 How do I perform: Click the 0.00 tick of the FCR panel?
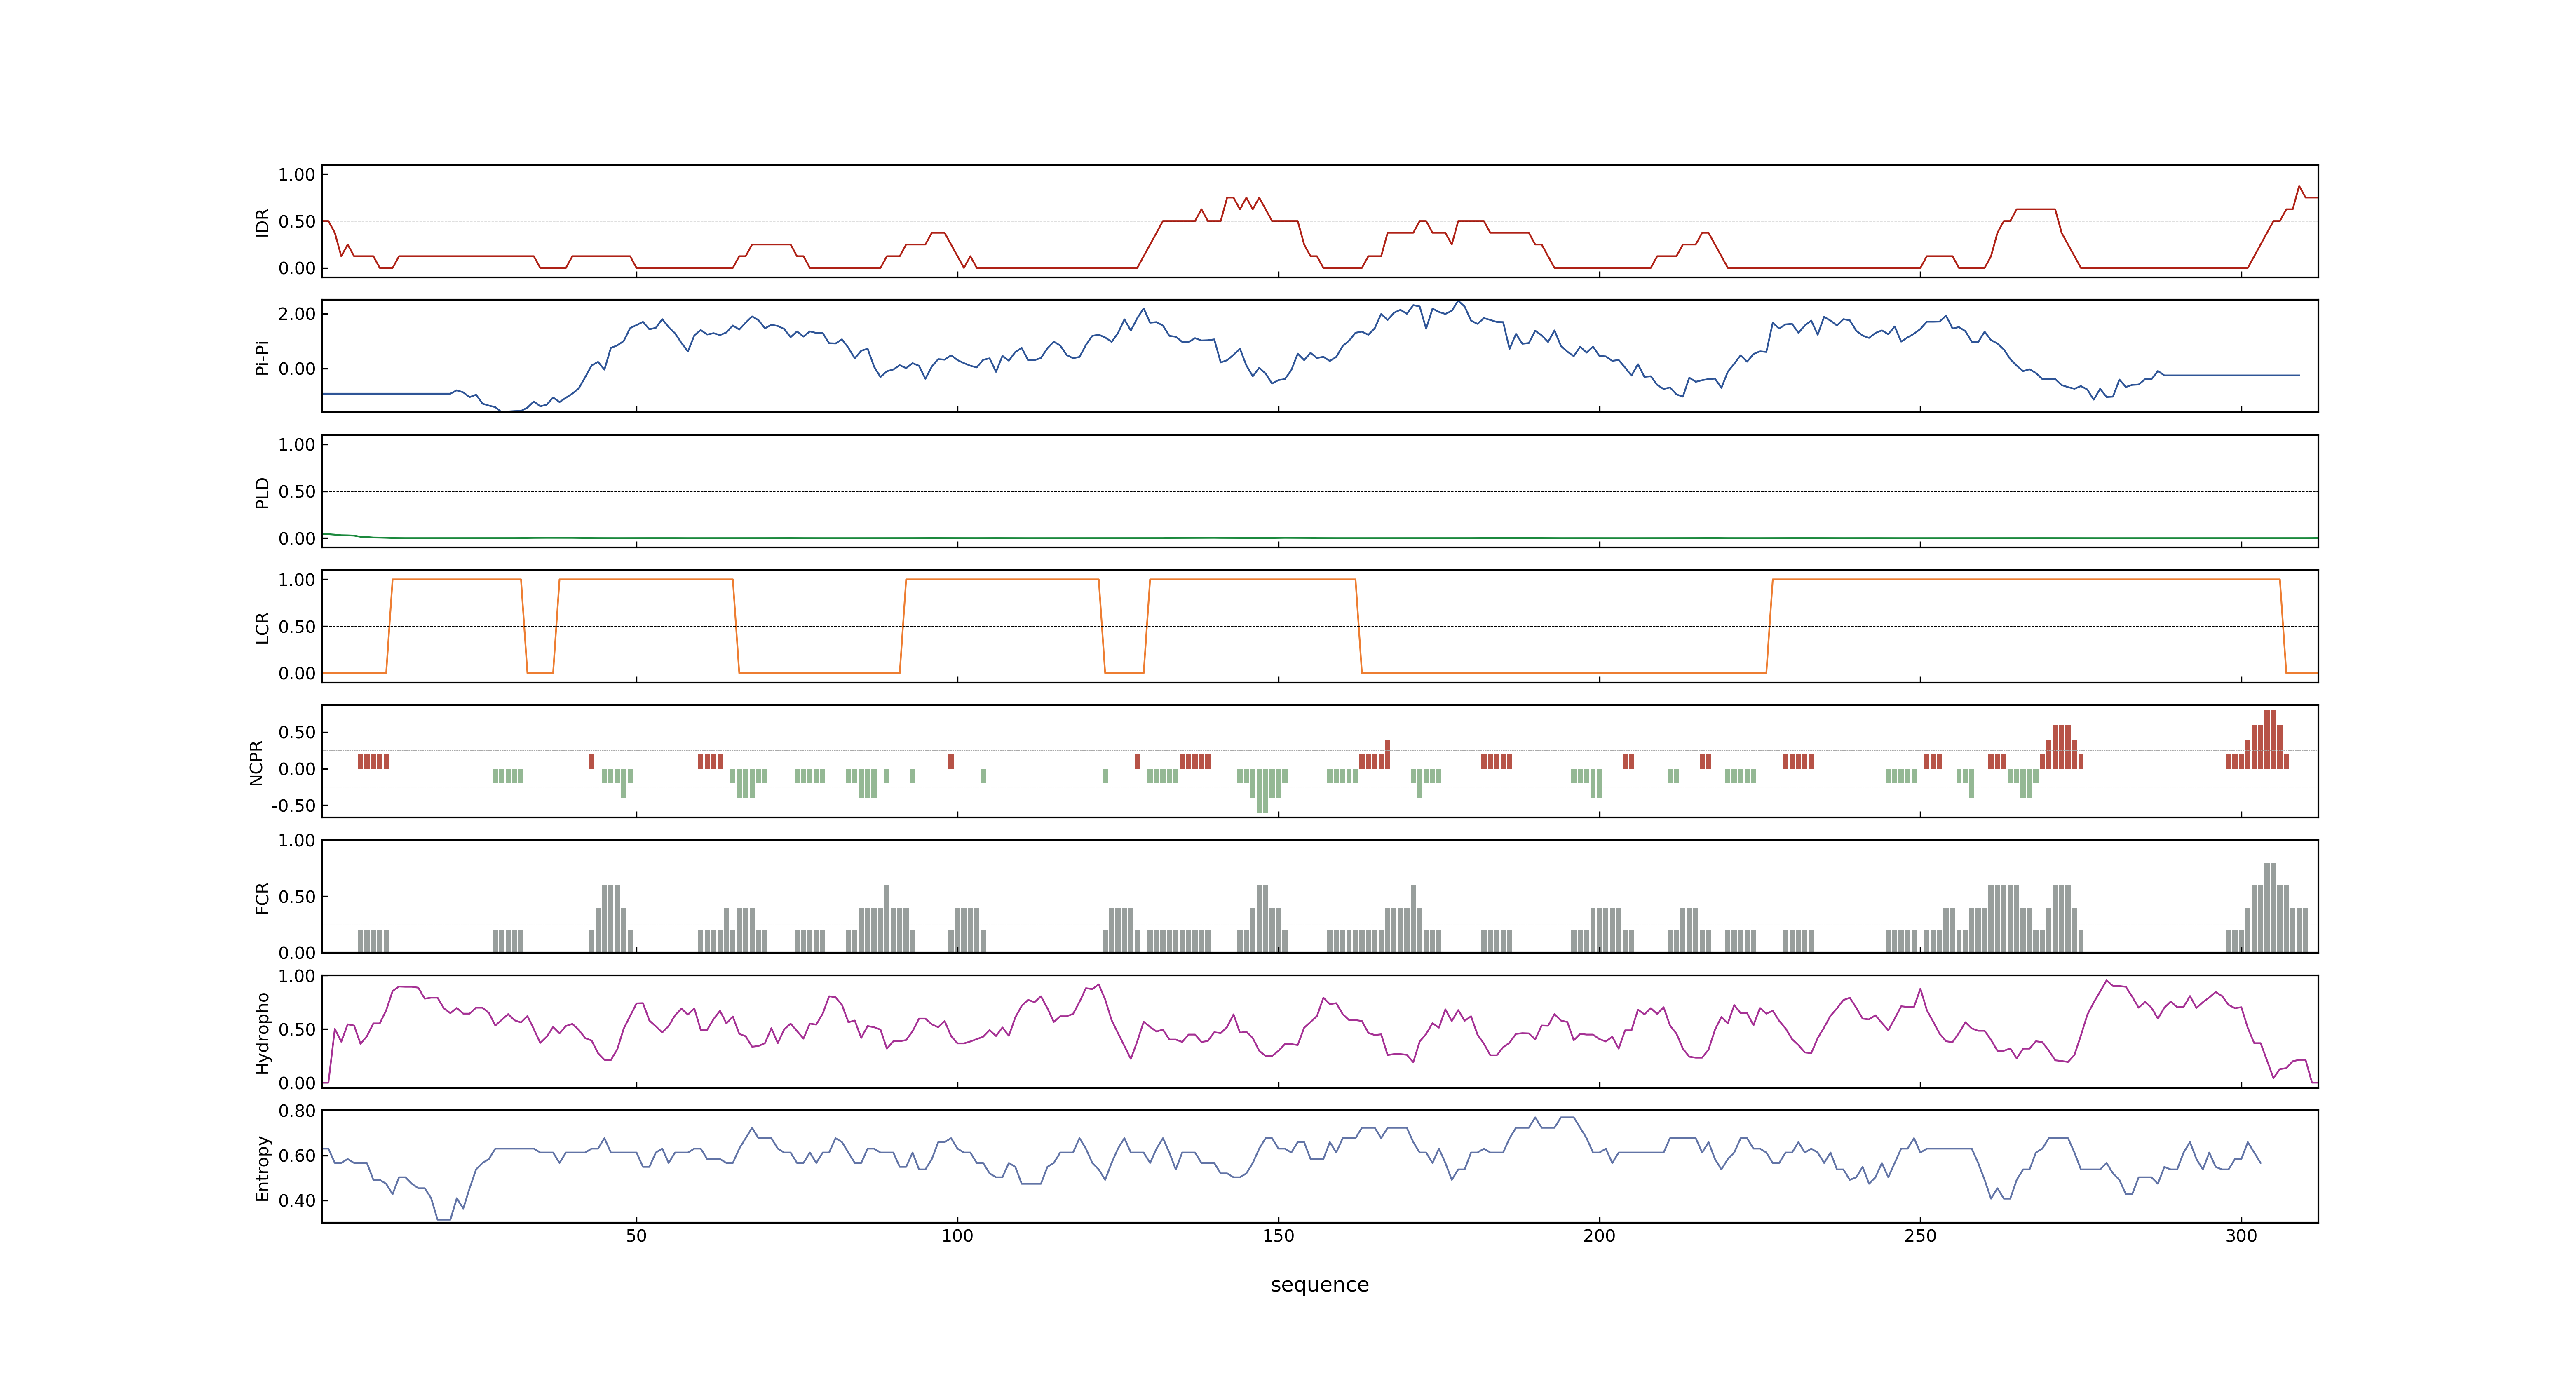[297, 953]
